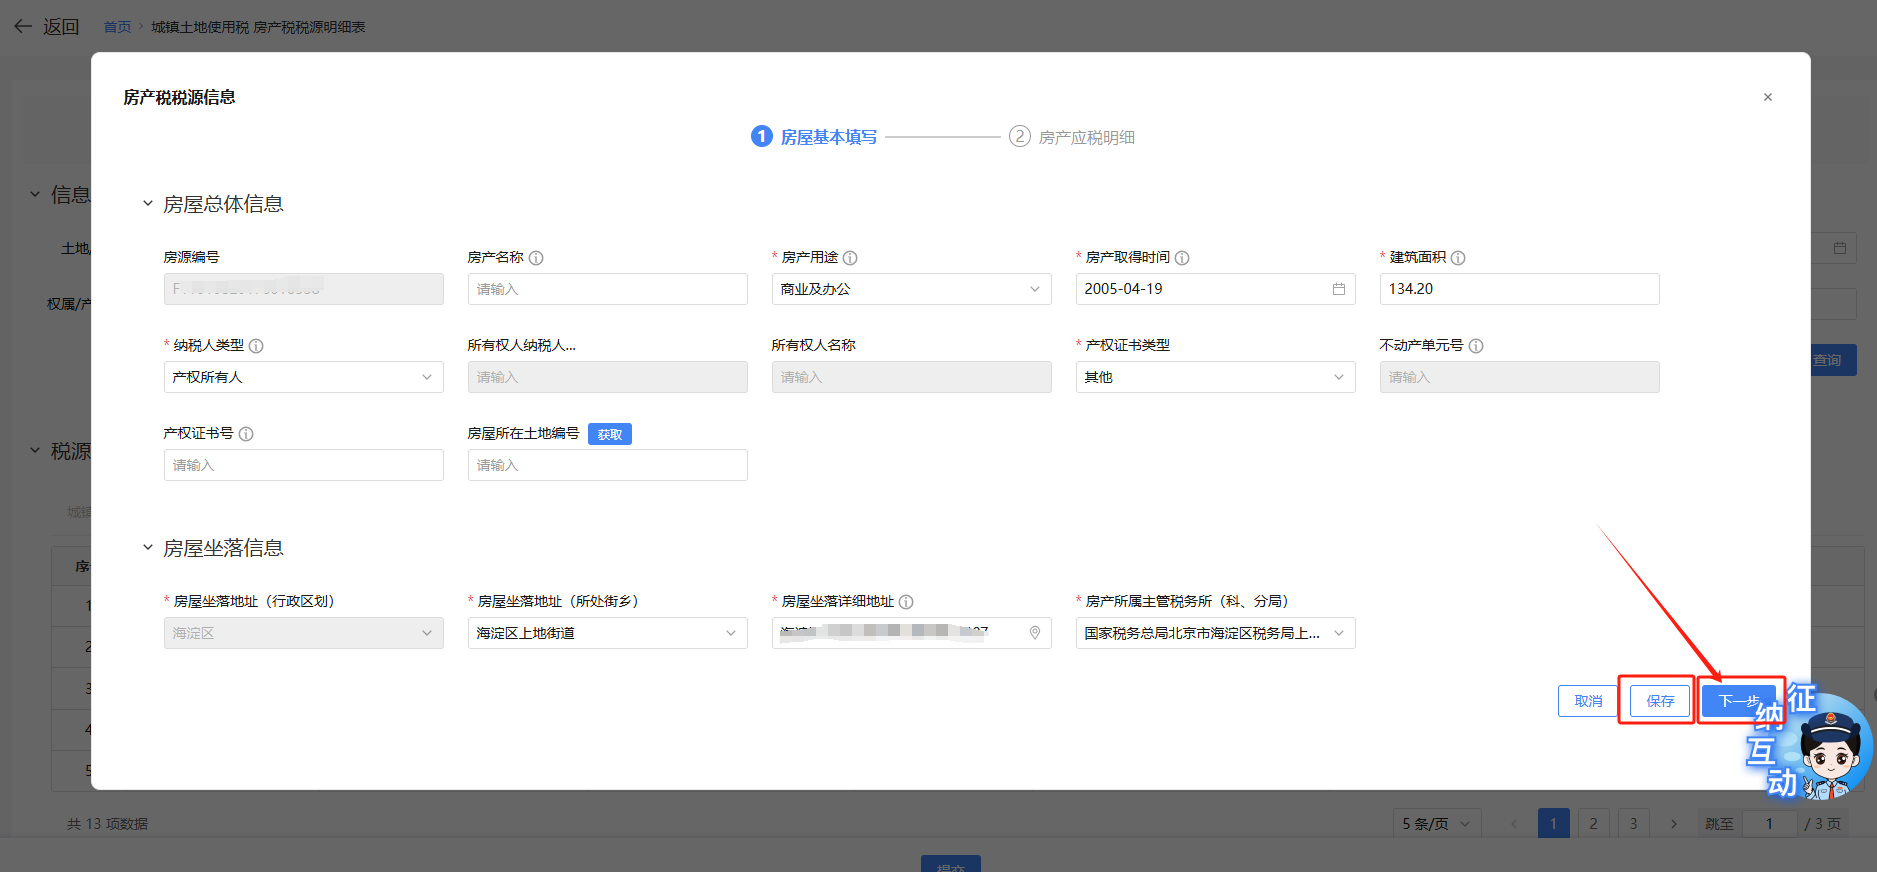Go to page 3 in background pagination

[x=1633, y=824]
